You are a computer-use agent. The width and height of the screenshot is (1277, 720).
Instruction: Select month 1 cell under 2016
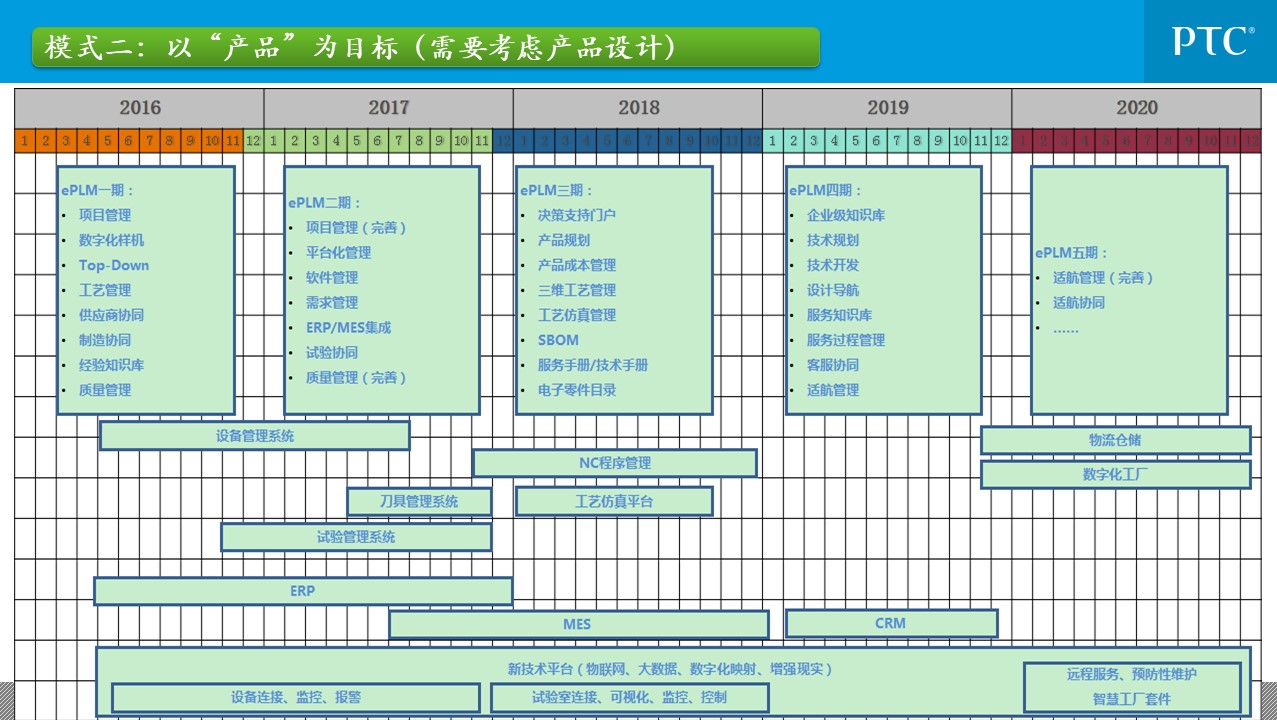click(24, 141)
